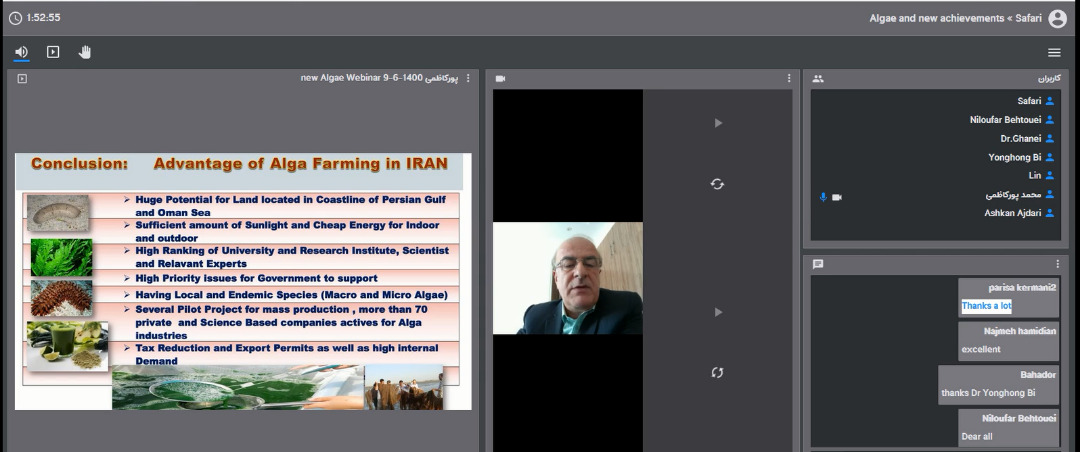Screen dimensions: 1080x452
Task: Click the highlighted 'Thanks a lot' chat message
Action: click(x=986, y=306)
